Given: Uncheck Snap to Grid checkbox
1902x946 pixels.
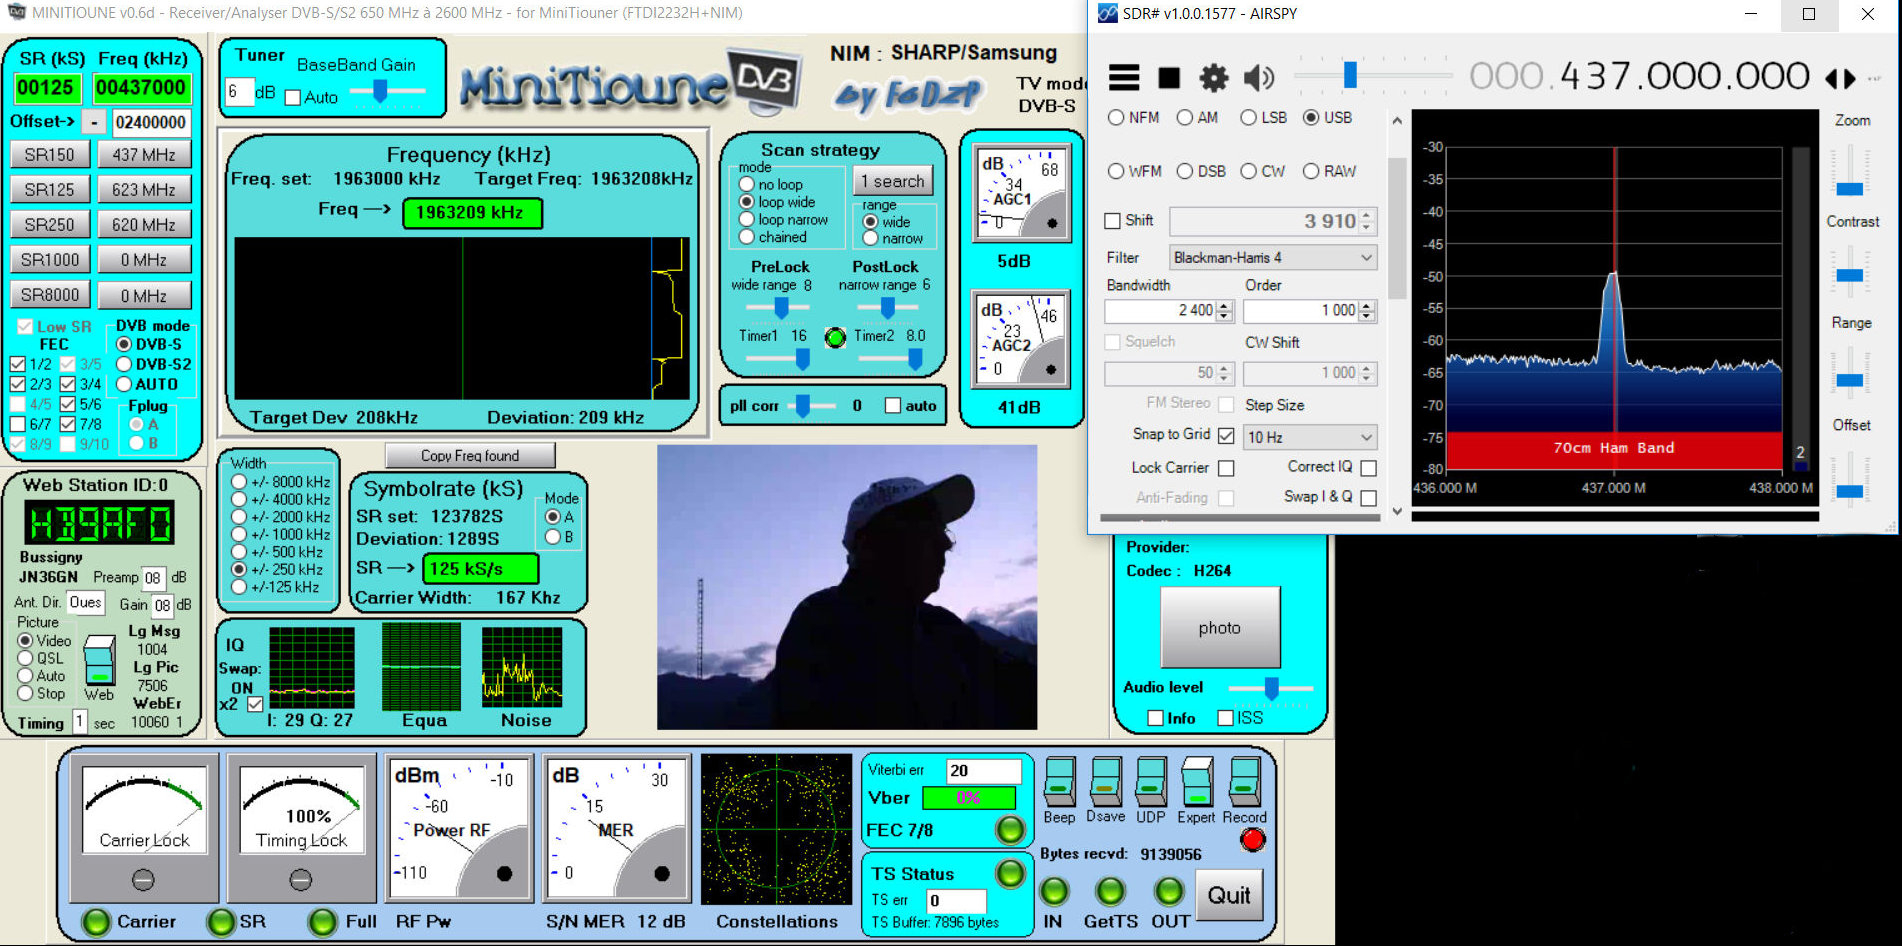Looking at the screenshot, I should 1226,435.
